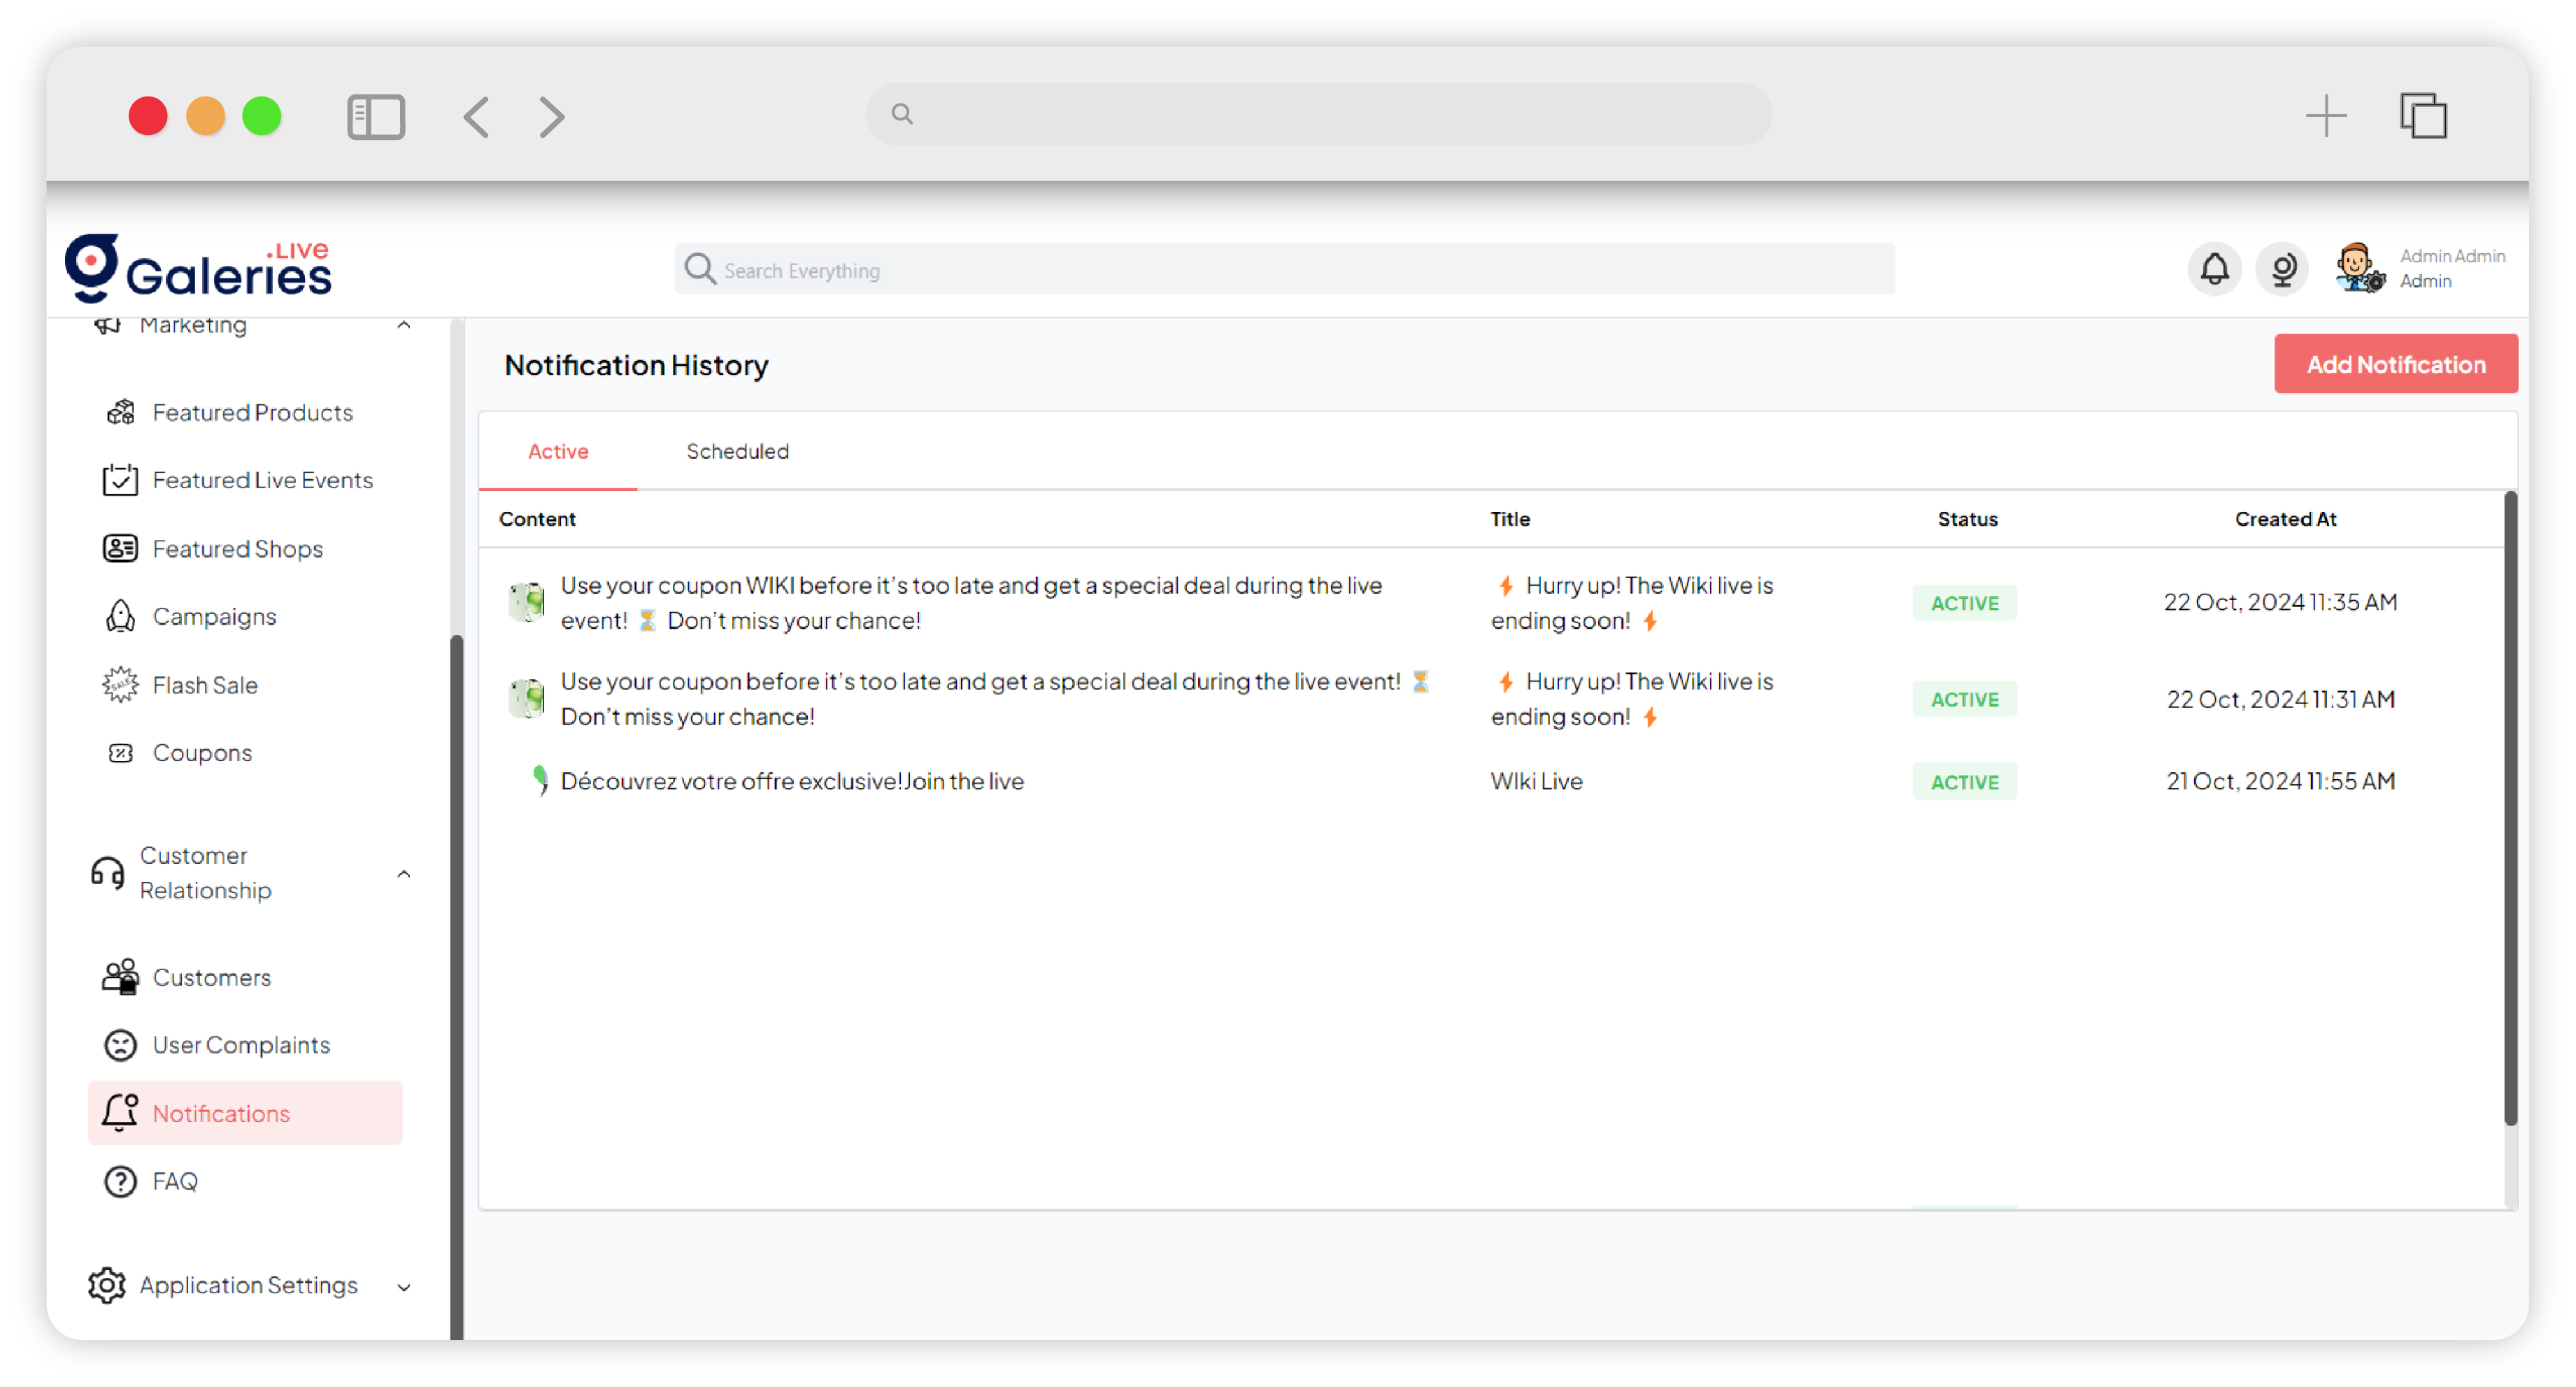Focus the Search Everything field
Viewport: 2576px width, 1387px height.
[1285, 270]
